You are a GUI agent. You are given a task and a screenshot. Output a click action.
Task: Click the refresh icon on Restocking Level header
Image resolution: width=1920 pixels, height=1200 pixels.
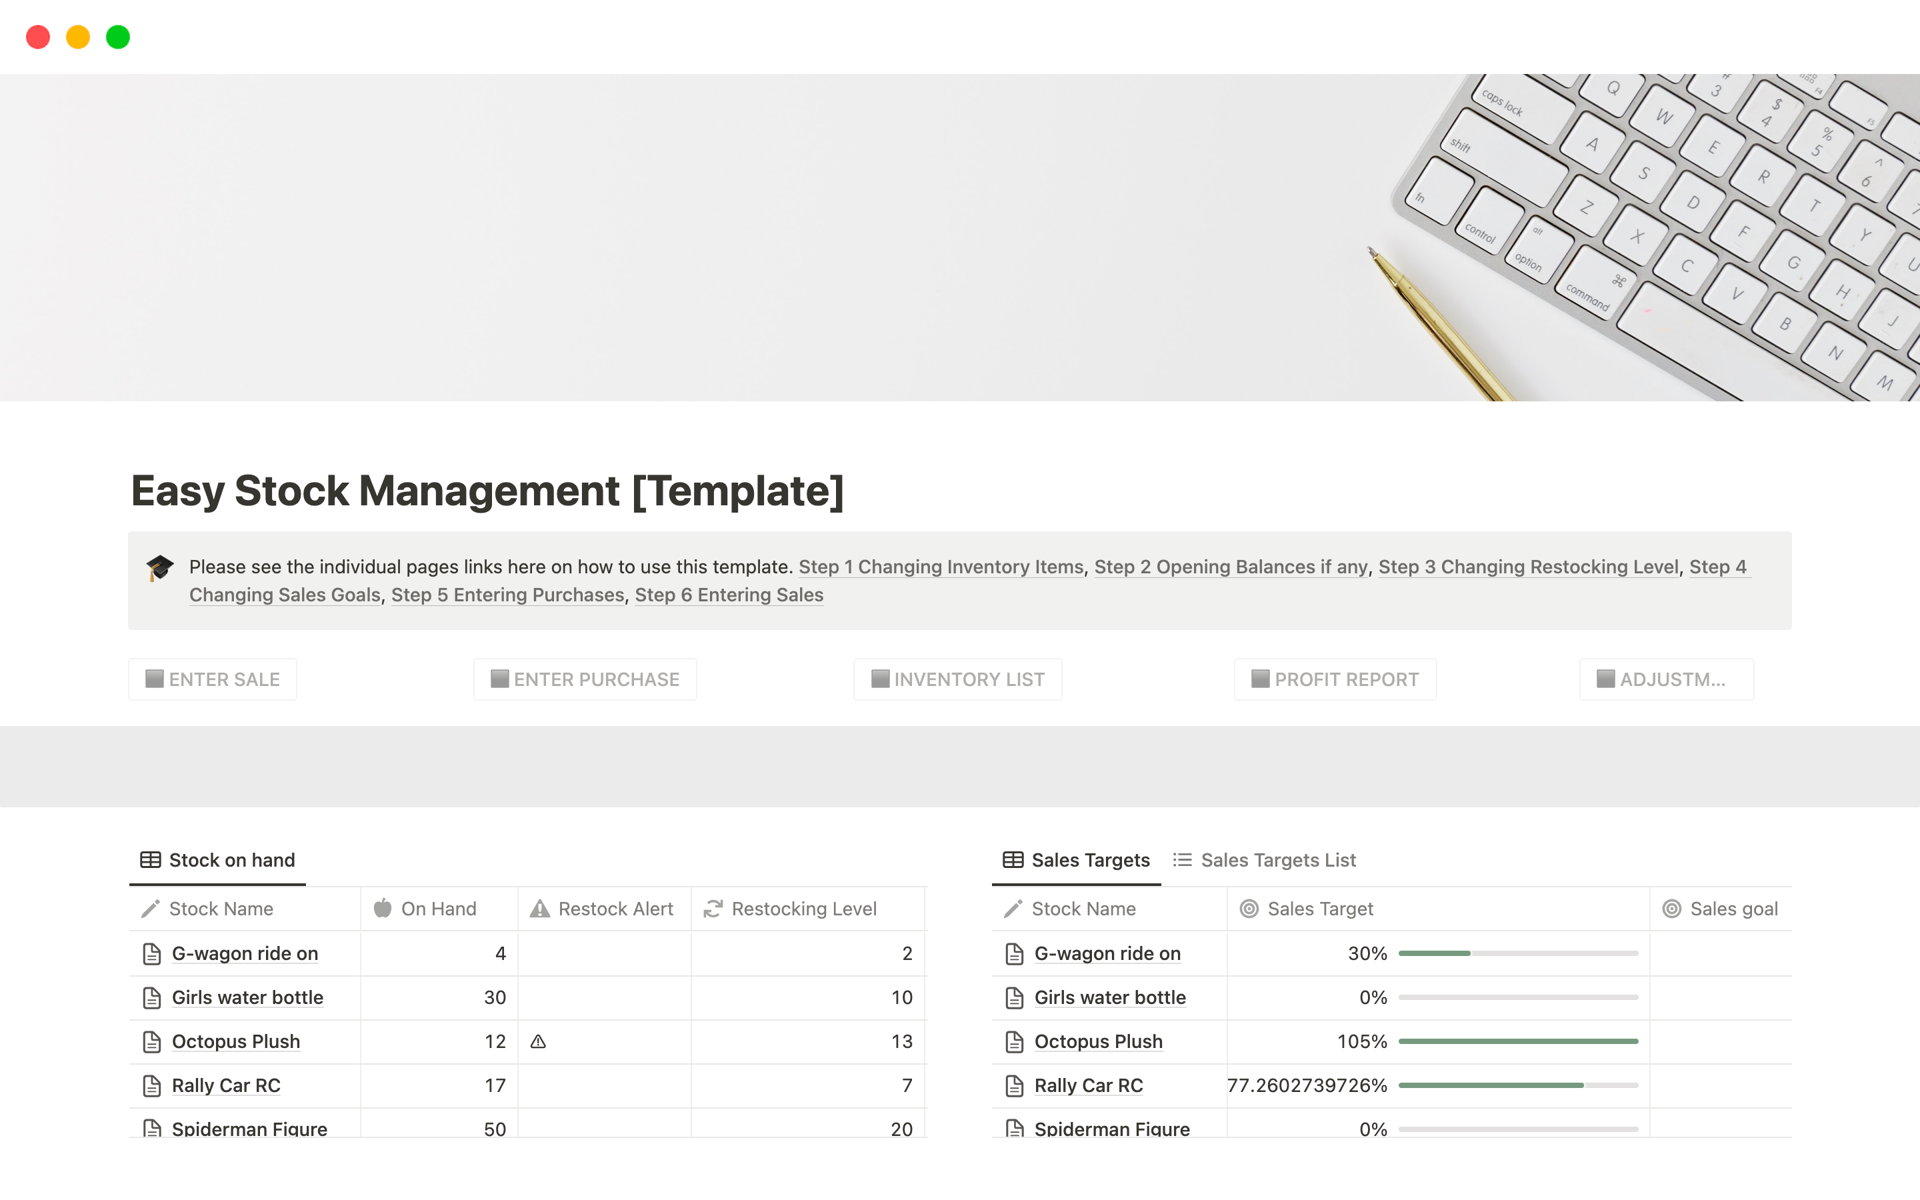coord(712,908)
